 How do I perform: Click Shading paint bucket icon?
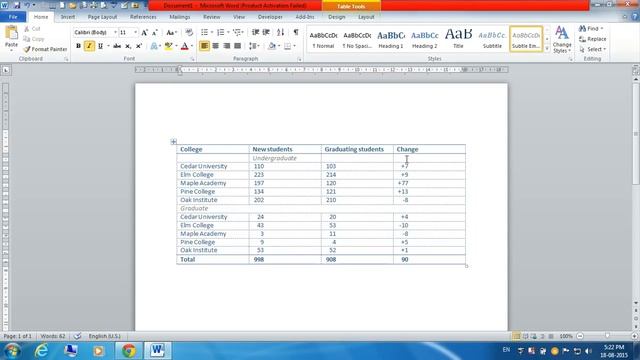click(x=272, y=46)
